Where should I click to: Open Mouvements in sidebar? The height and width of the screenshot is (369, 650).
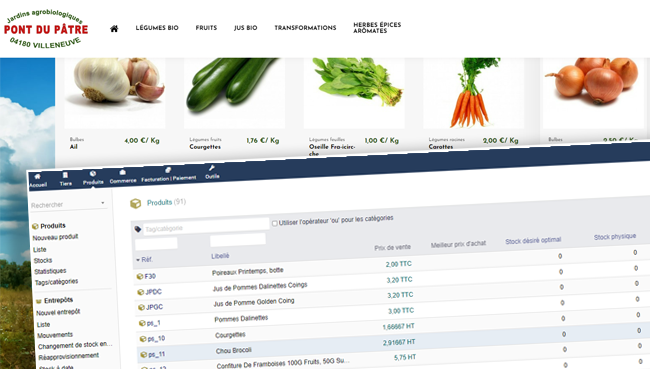click(x=55, y=335)
